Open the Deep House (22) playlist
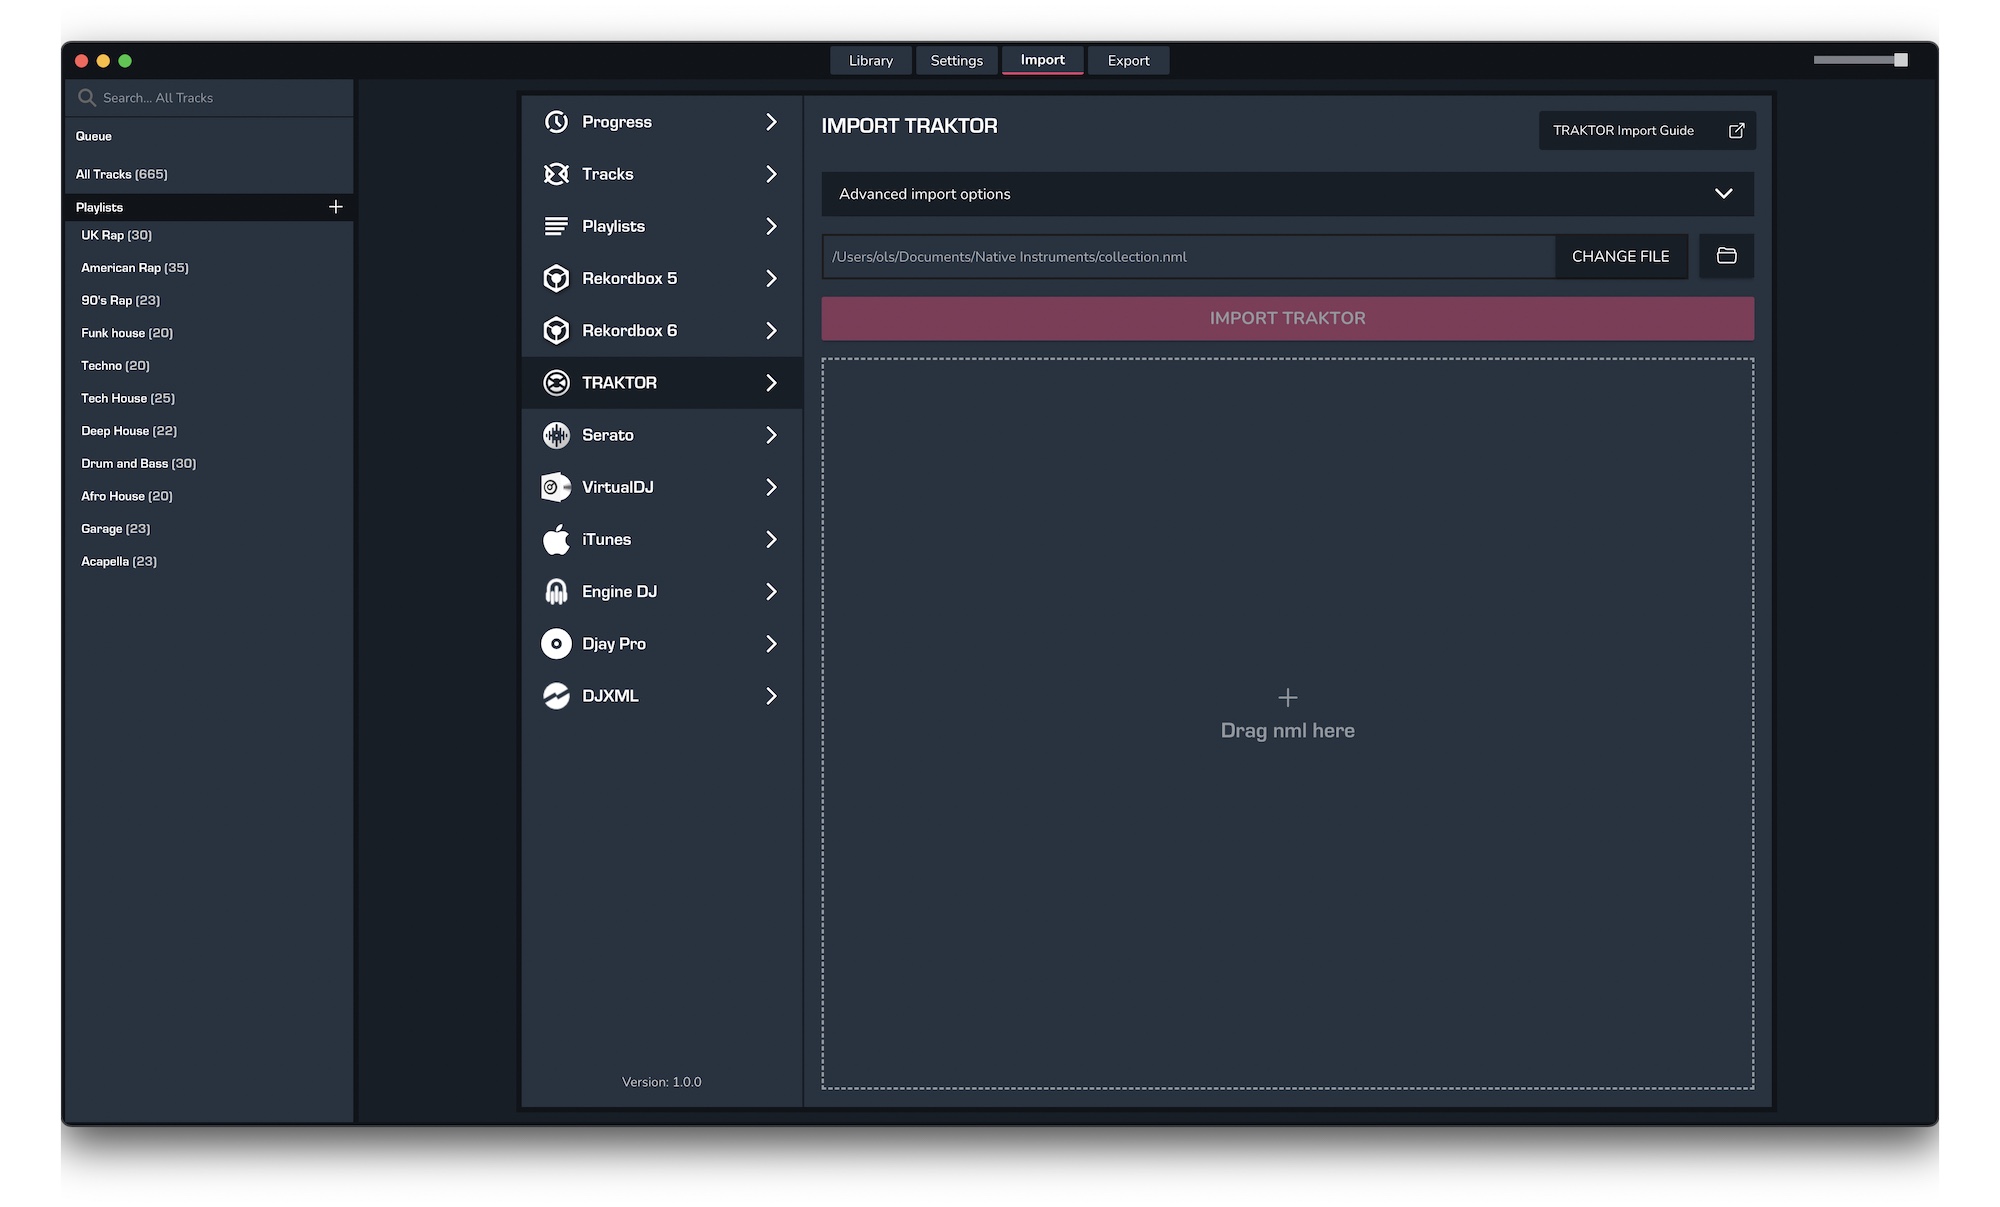The image size is (2000, 1207). (x=129, y=431)
